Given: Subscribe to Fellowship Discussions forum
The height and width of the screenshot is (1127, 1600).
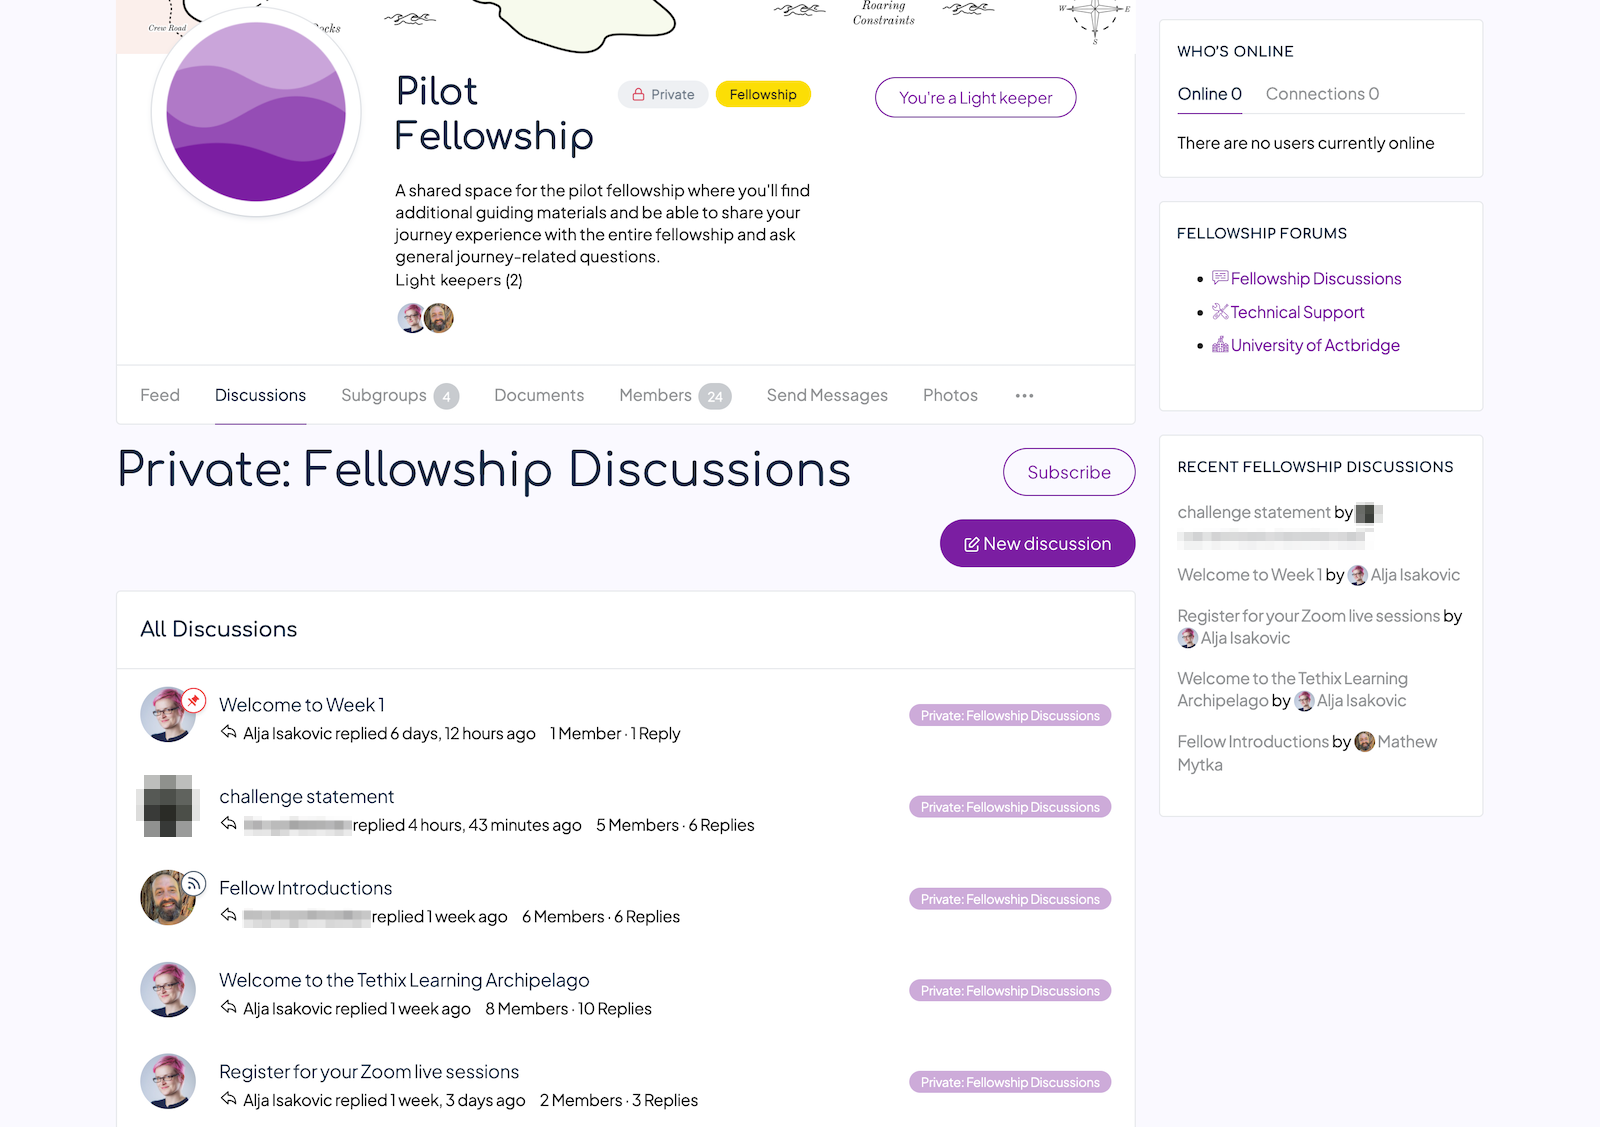Looking at the screenshot, I should click(x=1069, y=472).
